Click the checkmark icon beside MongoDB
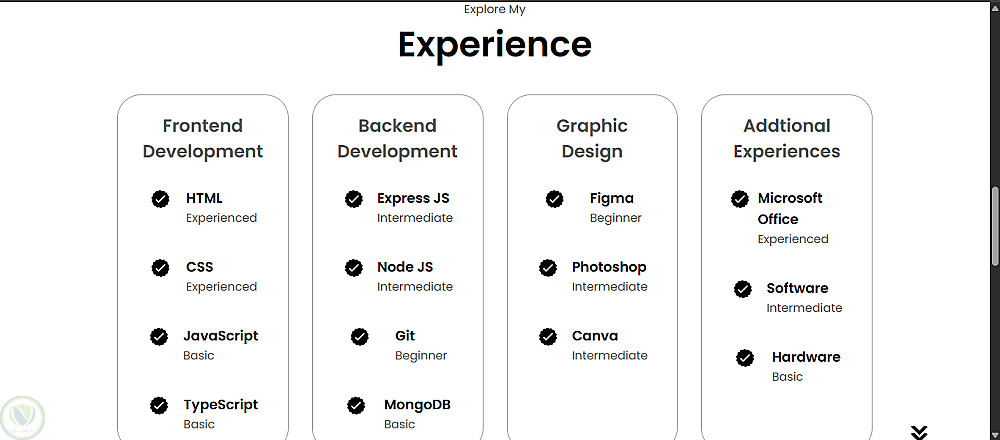The image size is (1000, 440). [356, 405]
